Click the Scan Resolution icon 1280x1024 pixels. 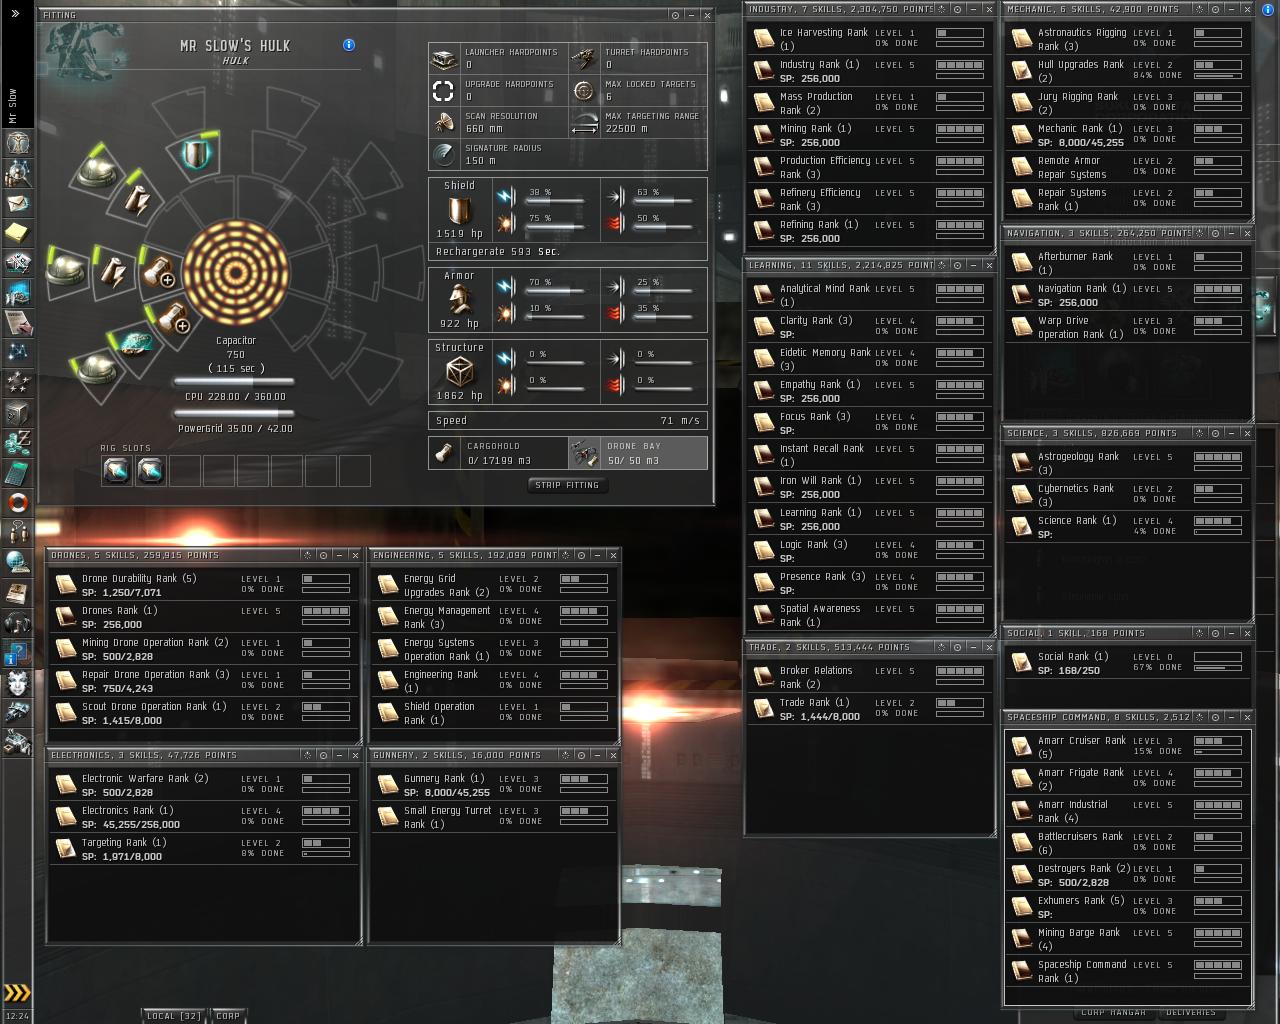tap(444, 123)
